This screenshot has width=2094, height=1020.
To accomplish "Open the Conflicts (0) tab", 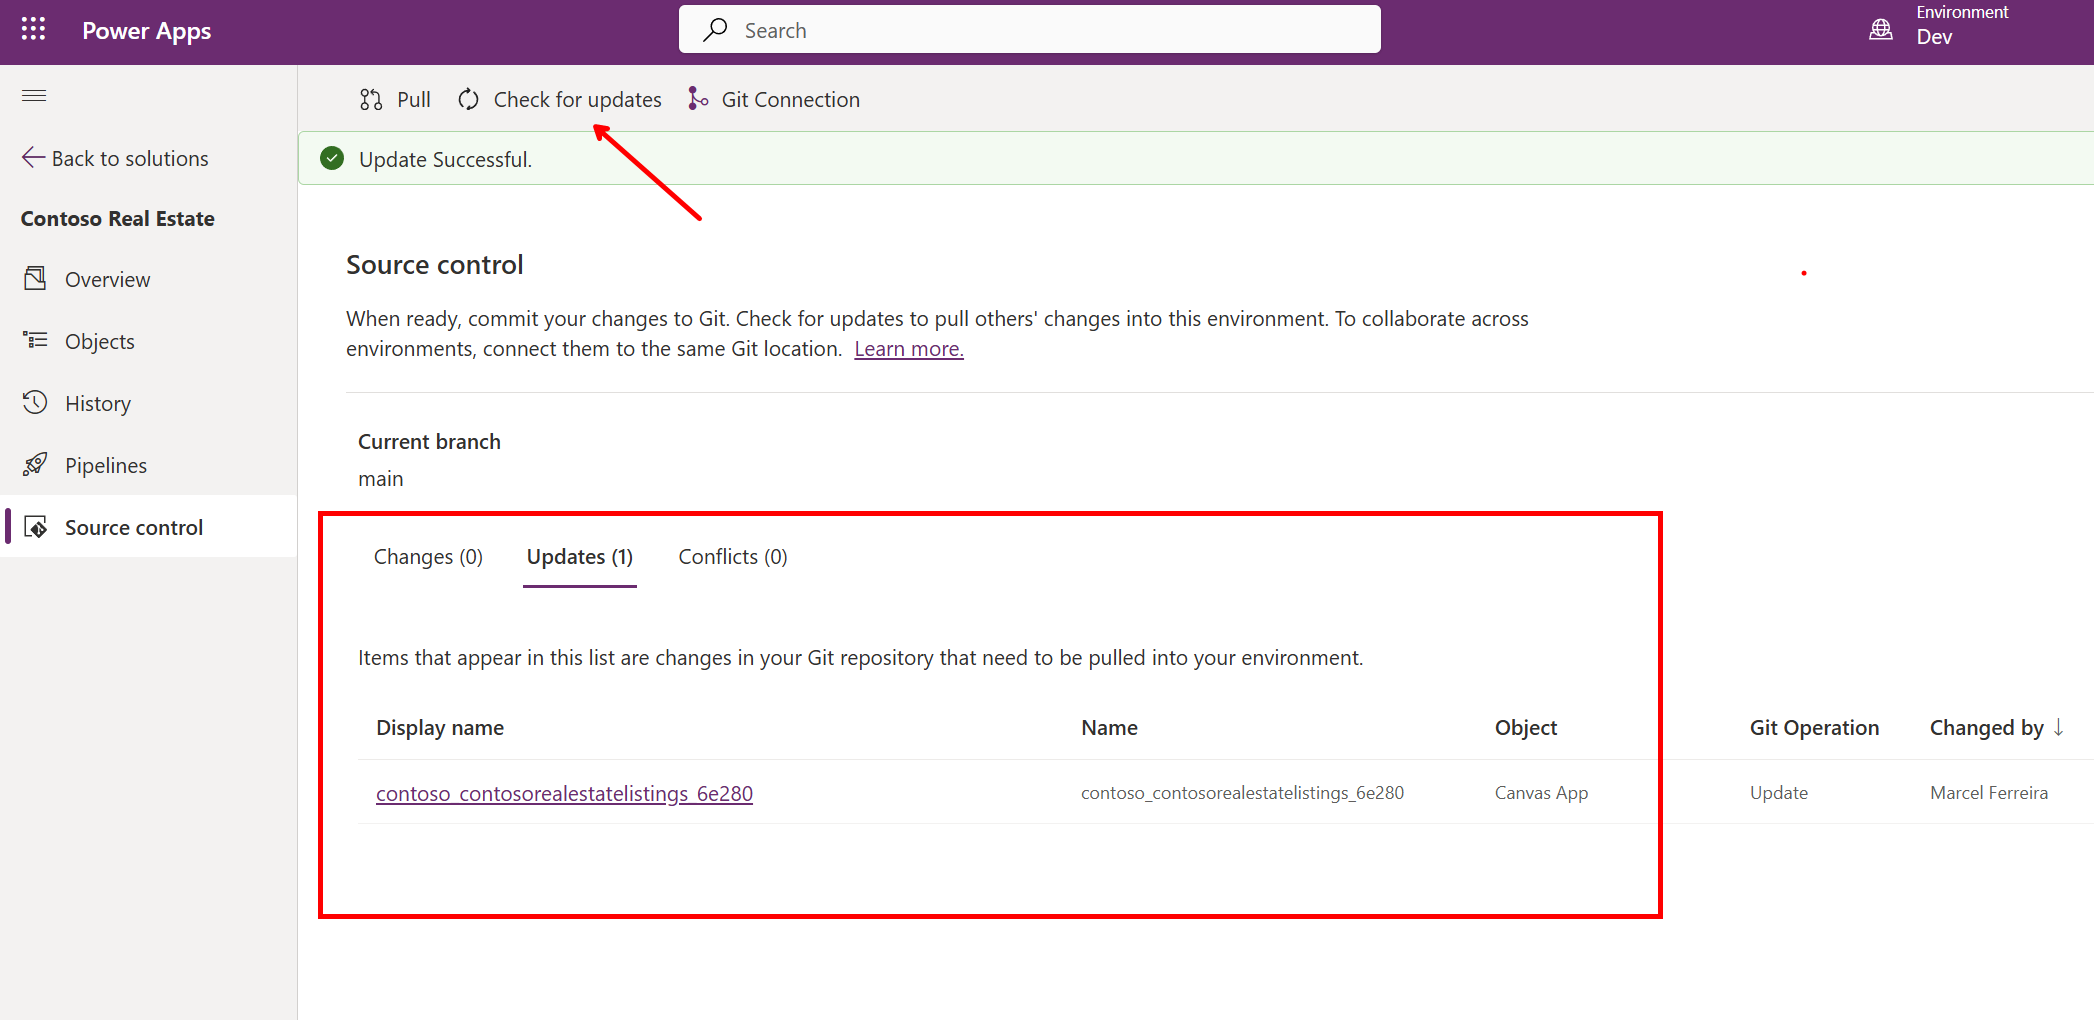I will 732,557.
